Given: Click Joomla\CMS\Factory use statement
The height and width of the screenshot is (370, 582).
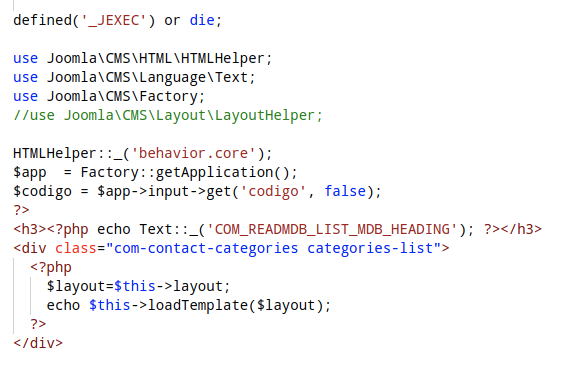Looking at the screenshot, I should point(109,96).
